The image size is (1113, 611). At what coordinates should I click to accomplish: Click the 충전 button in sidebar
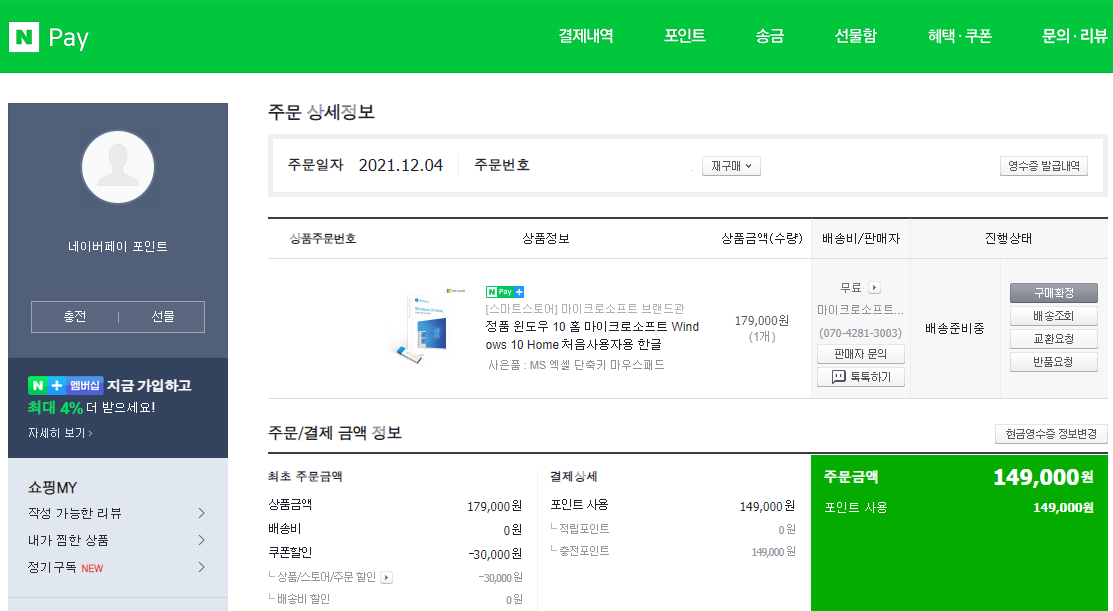pos(75,316)
